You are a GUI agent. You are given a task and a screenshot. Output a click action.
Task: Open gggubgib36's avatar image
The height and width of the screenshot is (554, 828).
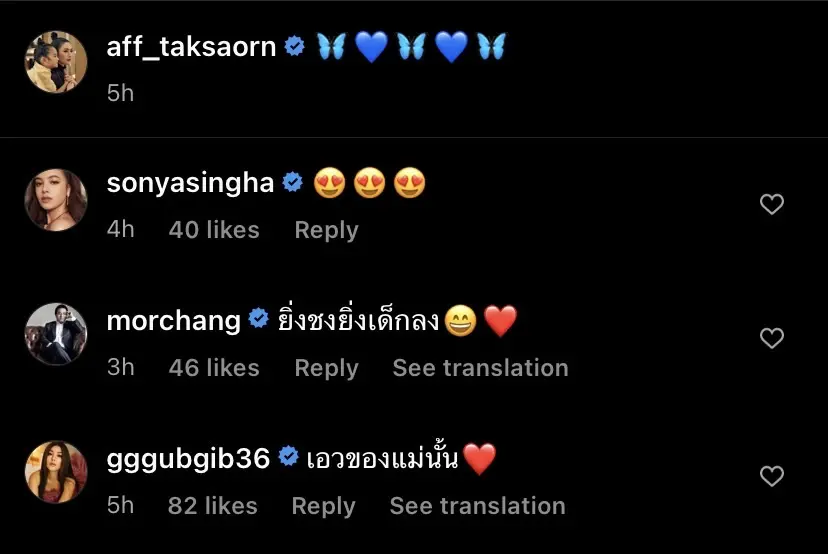pos(56,472)
